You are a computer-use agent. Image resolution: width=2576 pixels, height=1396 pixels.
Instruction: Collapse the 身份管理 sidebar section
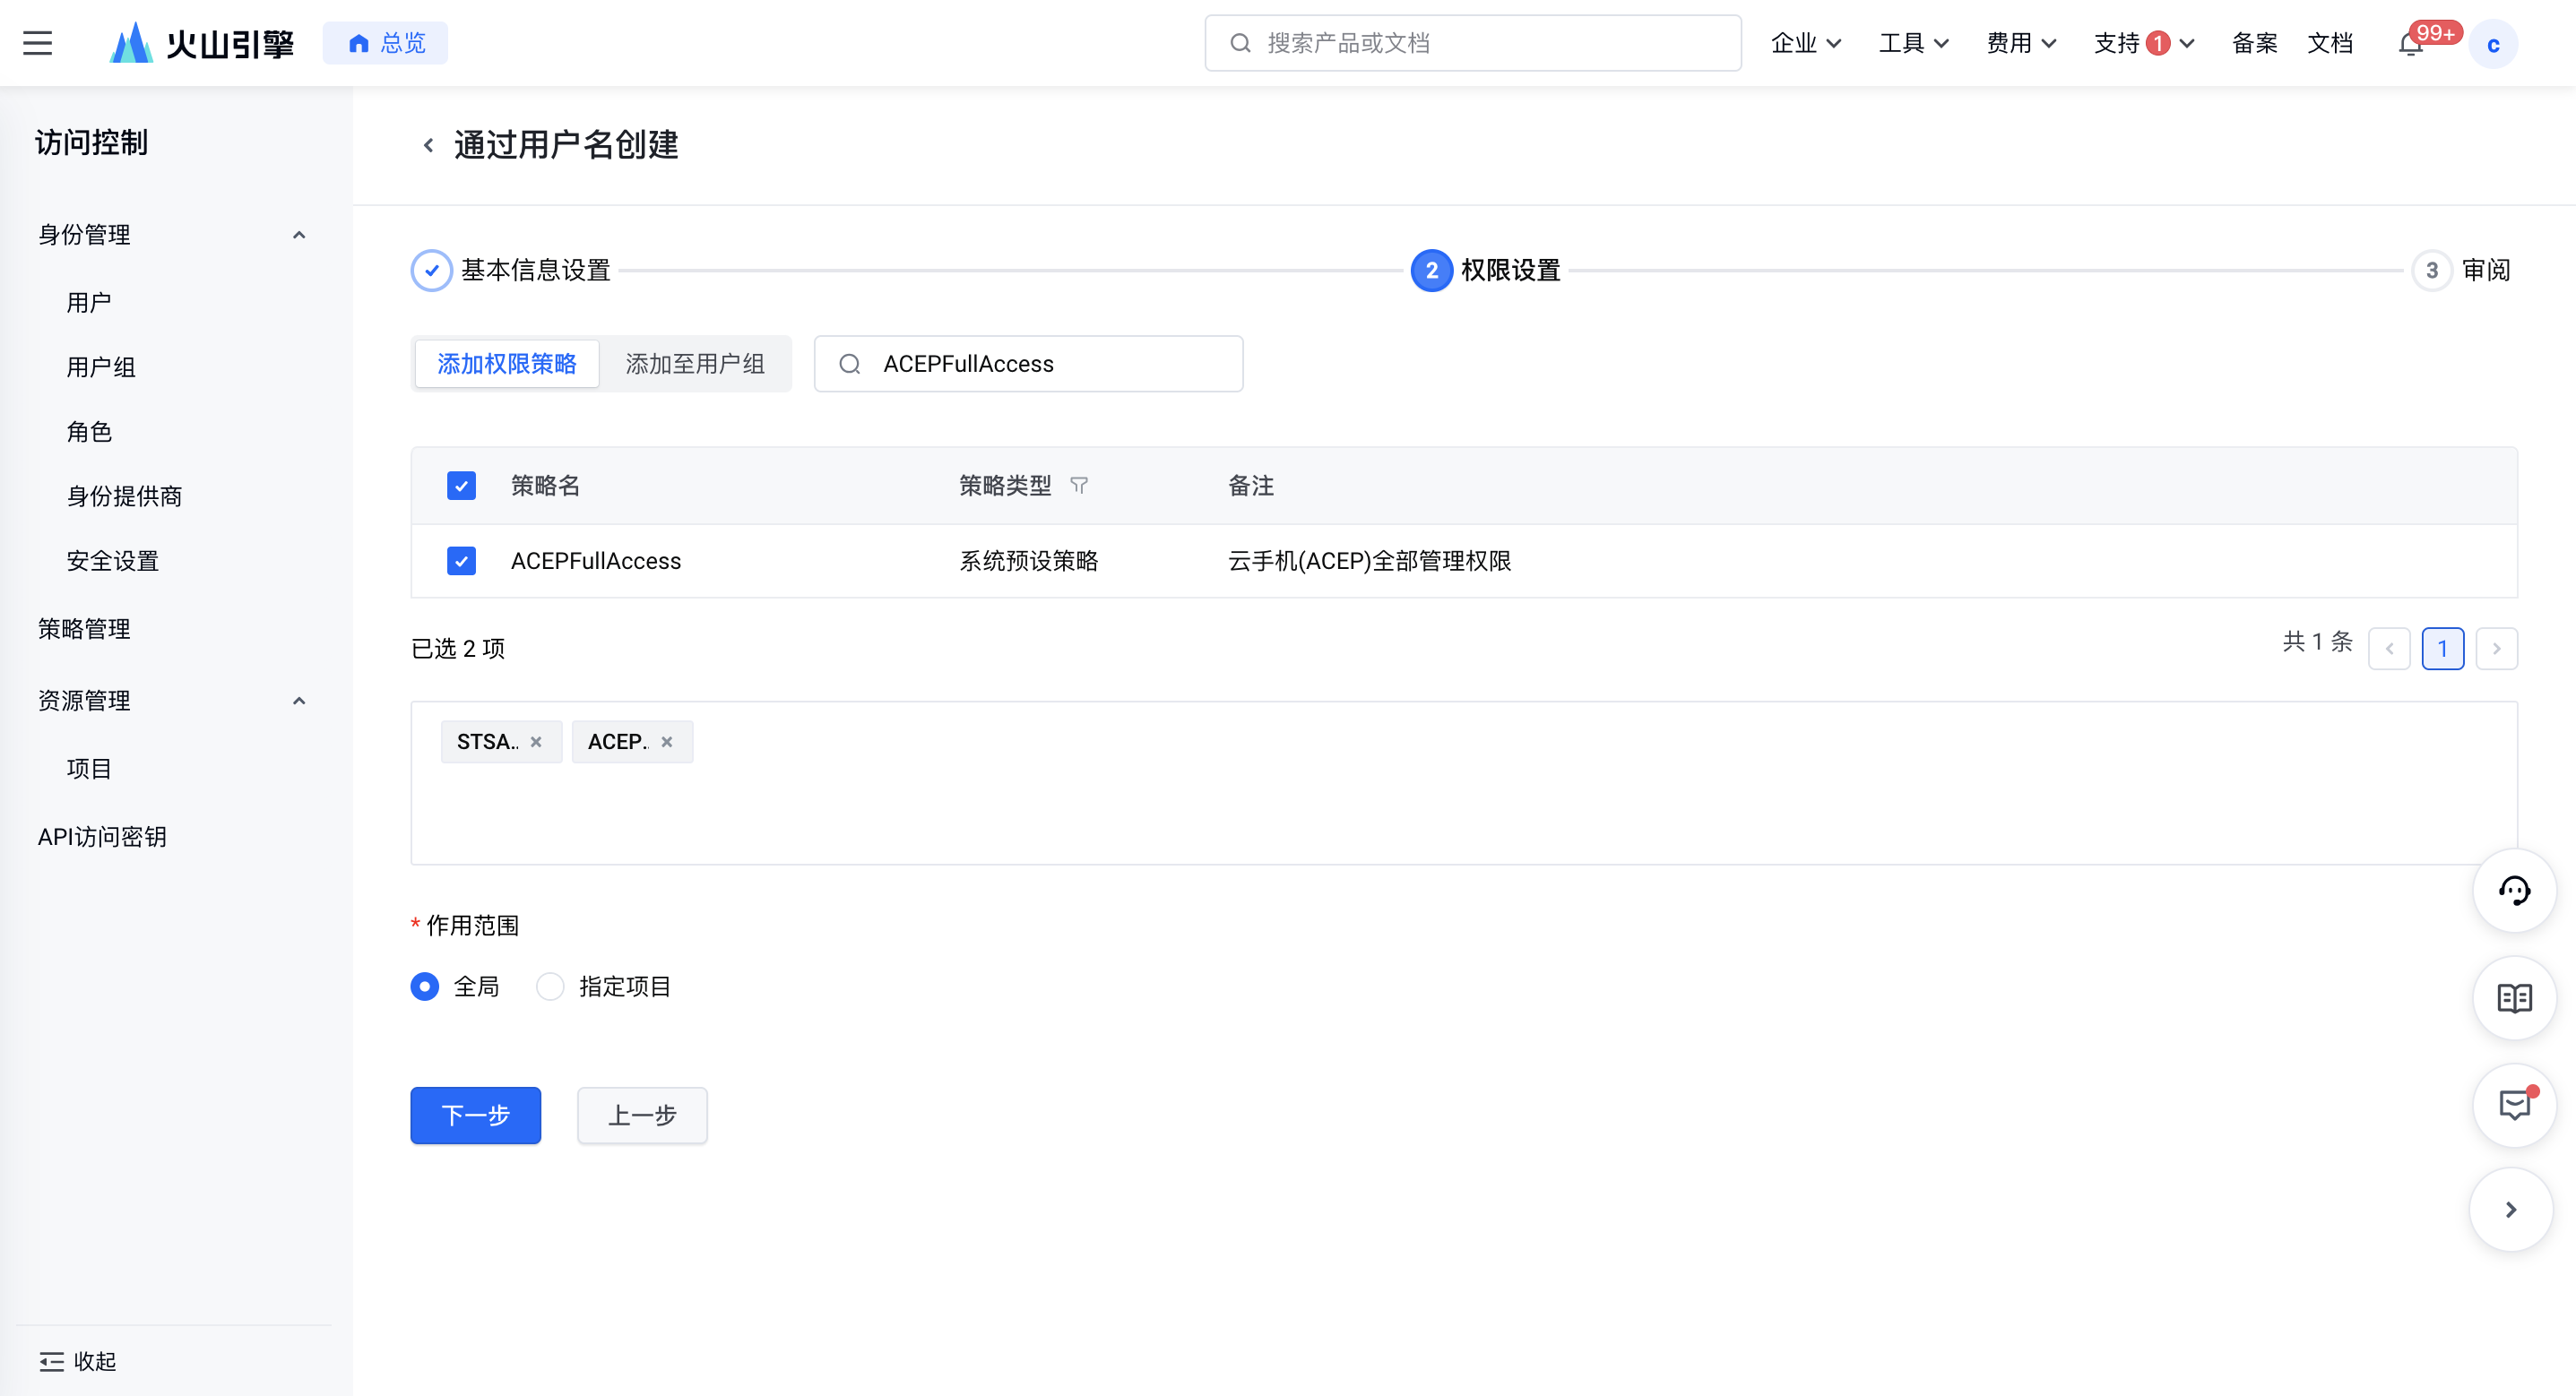(x=298, y=235)
